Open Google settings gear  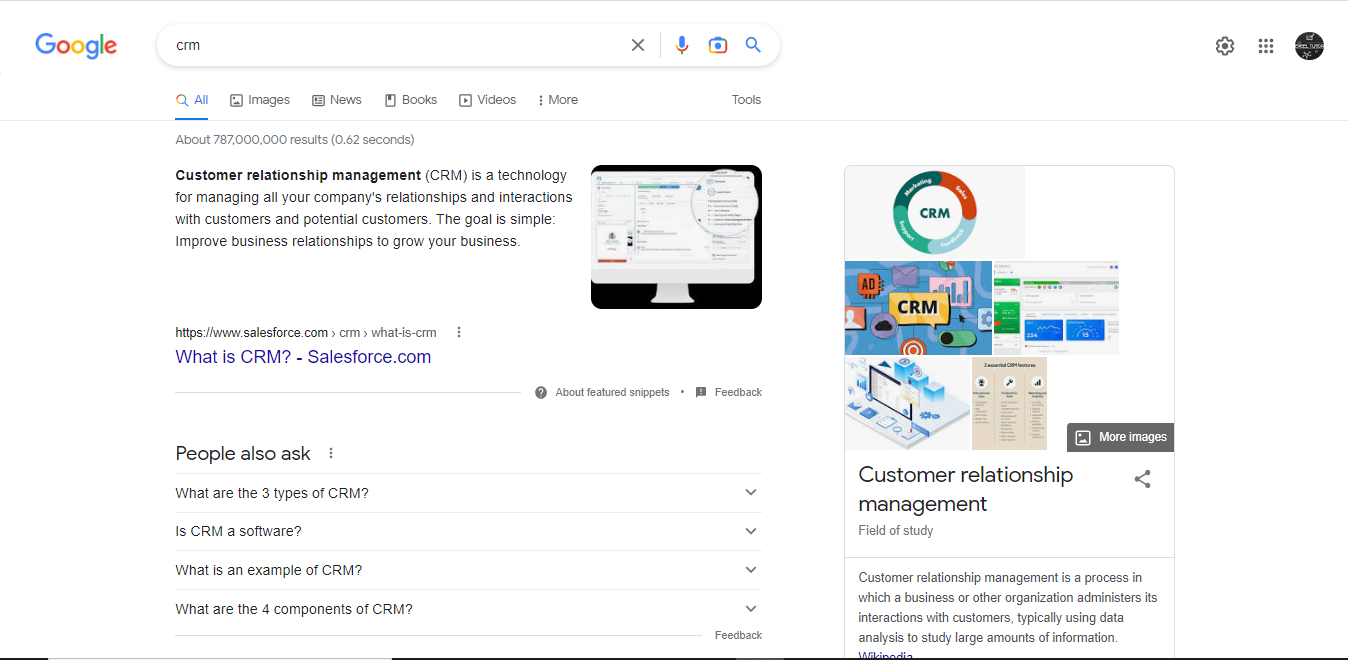tap(1225, 46)
